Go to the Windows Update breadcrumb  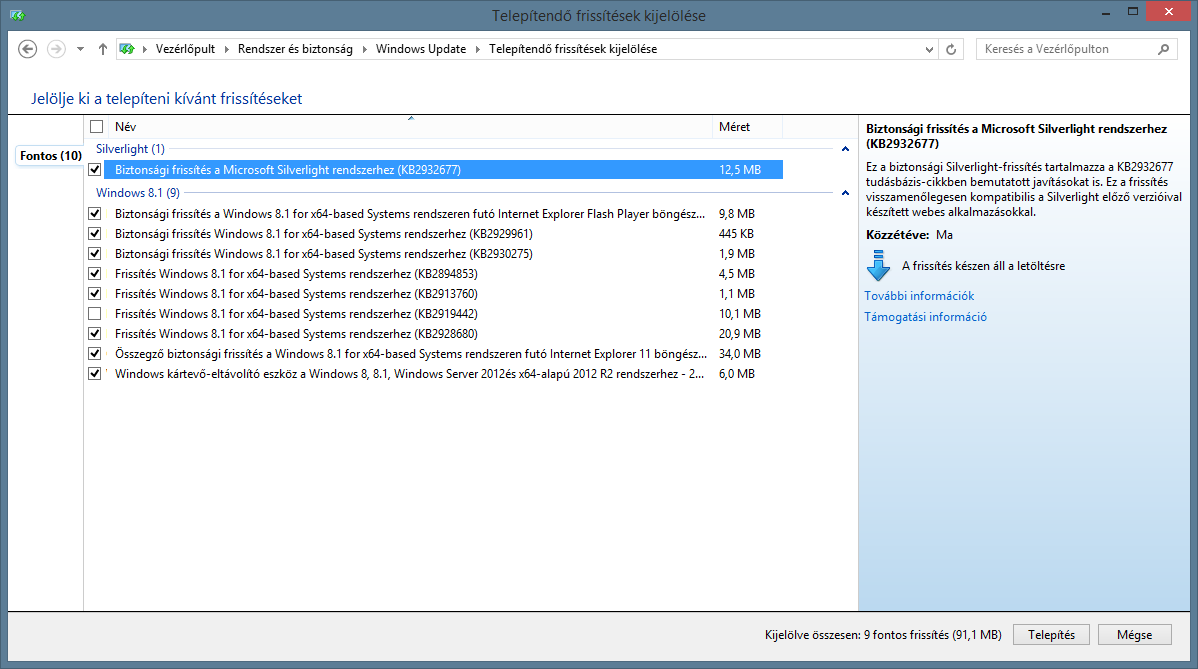coord(421,49)
